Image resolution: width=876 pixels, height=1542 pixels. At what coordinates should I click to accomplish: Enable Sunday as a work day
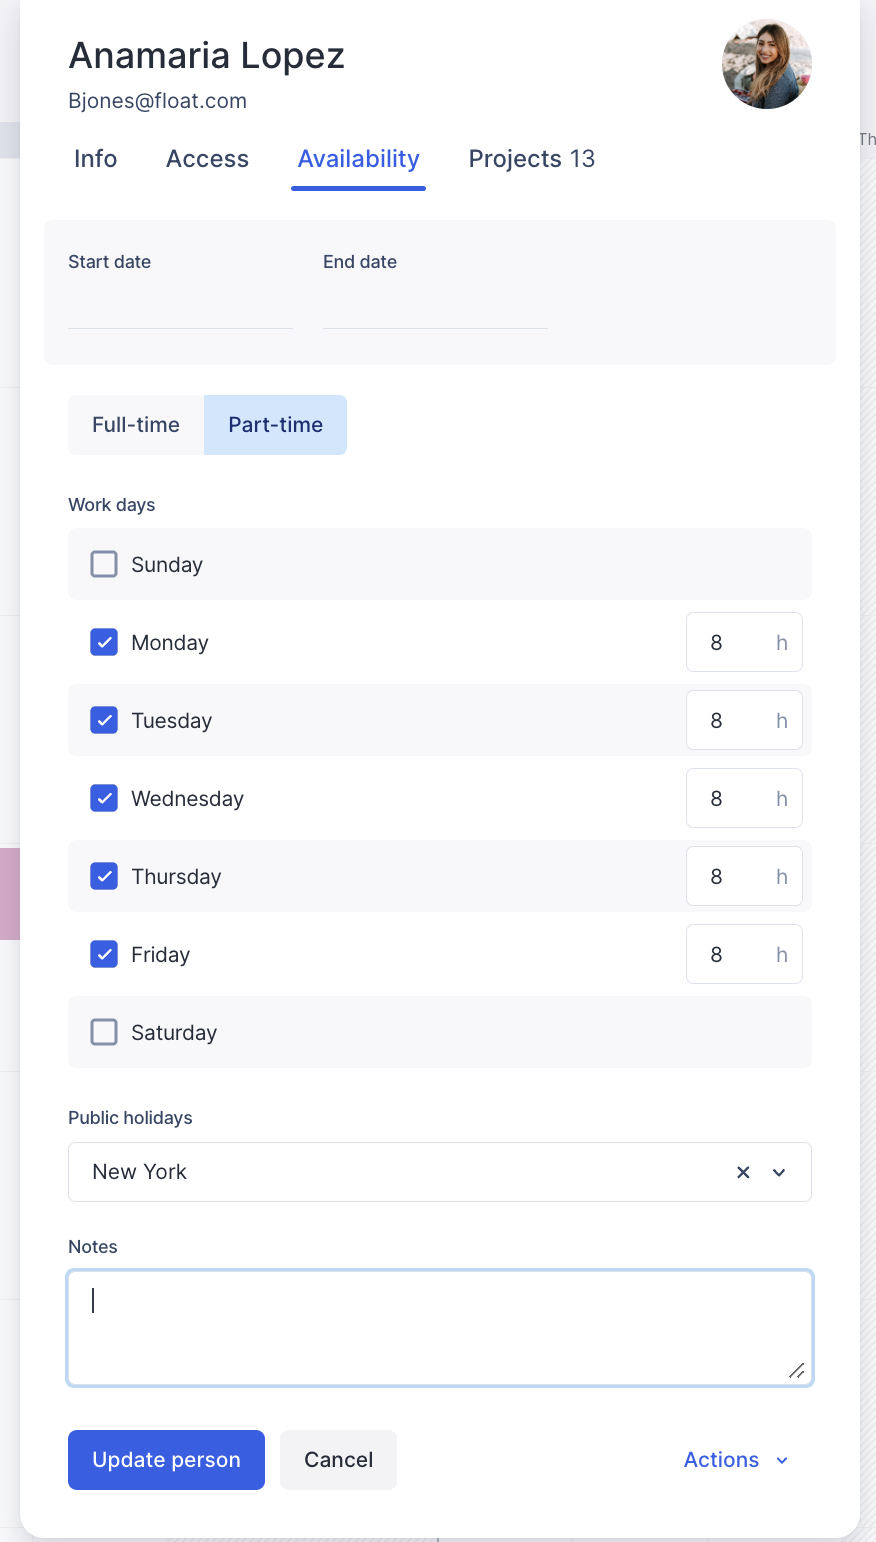tap(104, 564)
